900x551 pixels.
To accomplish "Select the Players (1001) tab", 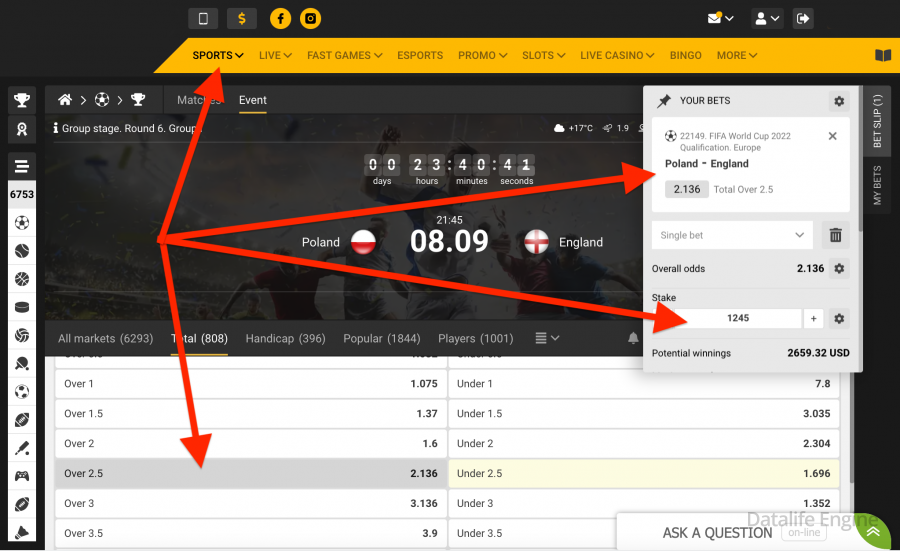I will [x=476, y=339].
